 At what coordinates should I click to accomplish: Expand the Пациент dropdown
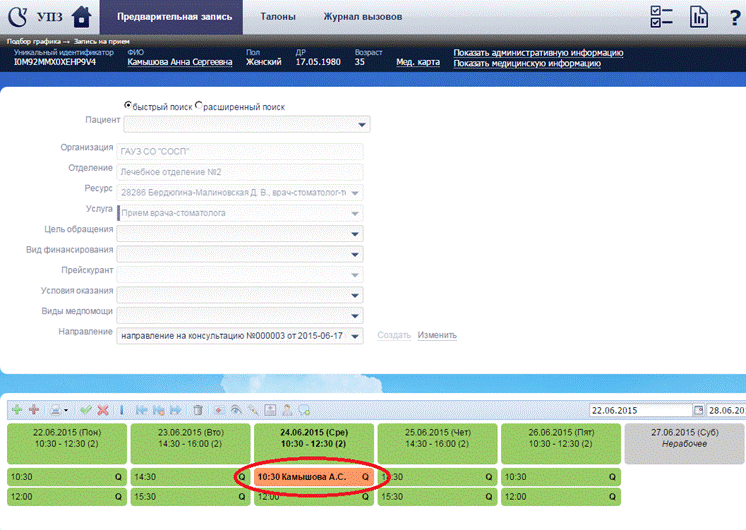pyautogui.click(x=362, y=125)
